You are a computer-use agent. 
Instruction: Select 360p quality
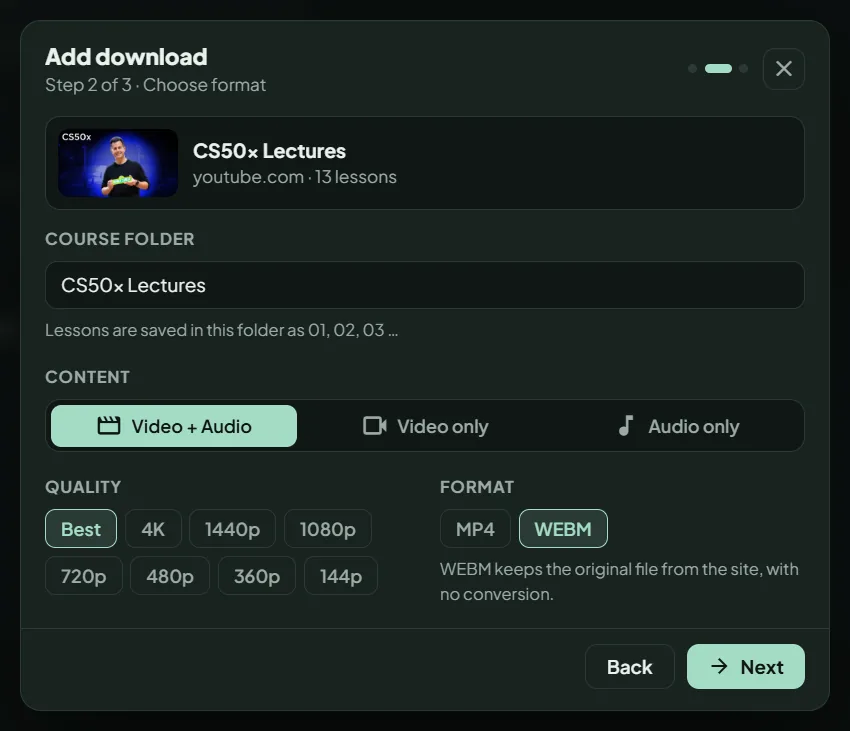click(257, 576)
